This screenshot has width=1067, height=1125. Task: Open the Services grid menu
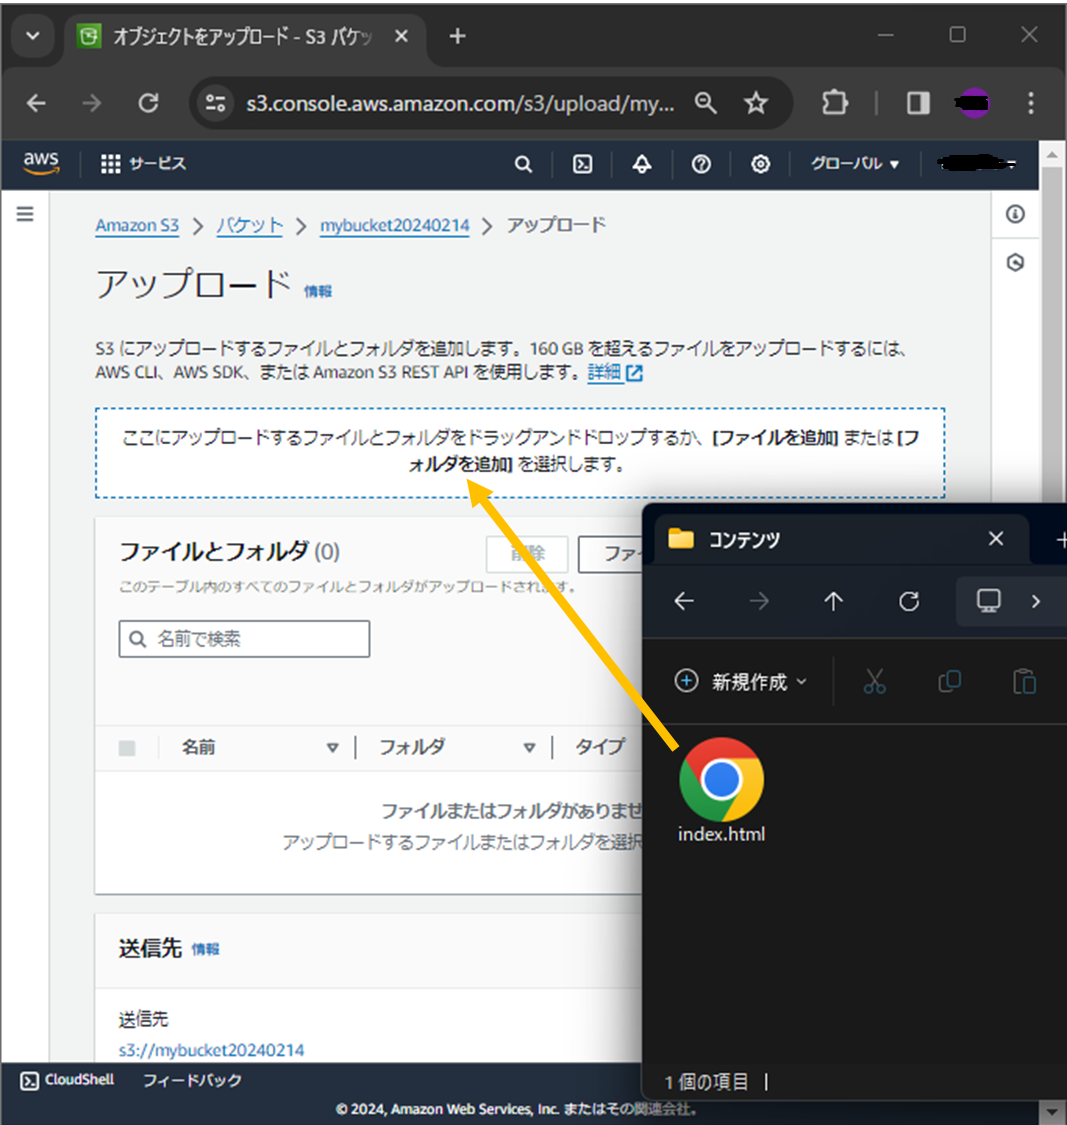[x=143, y=164]
